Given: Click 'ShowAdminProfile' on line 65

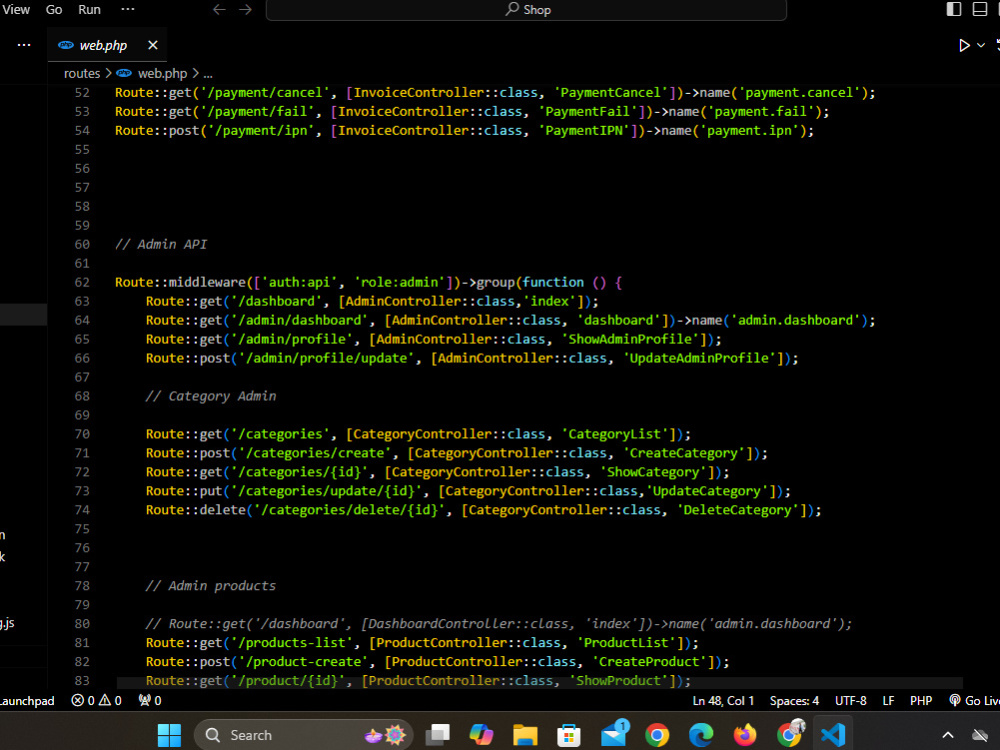Looking at the screenshot, I should point(630,339).
